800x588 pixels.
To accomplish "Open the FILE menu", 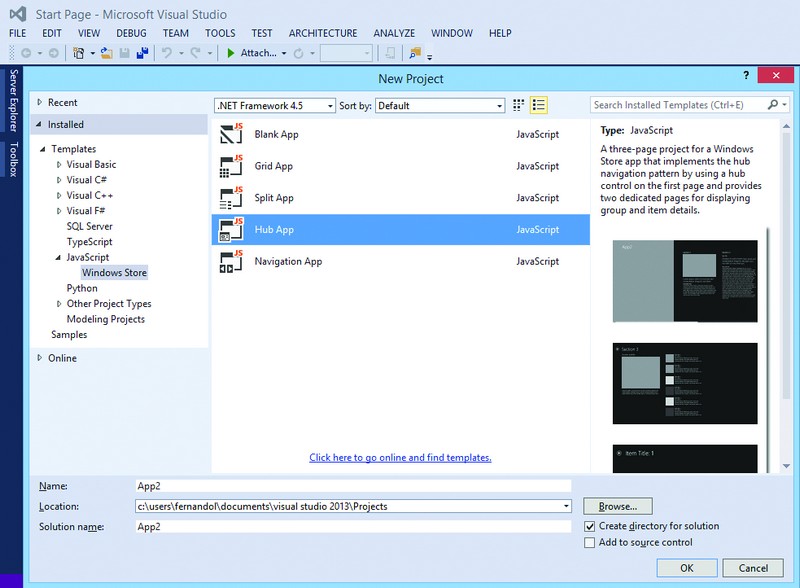I will pos(17,33).
